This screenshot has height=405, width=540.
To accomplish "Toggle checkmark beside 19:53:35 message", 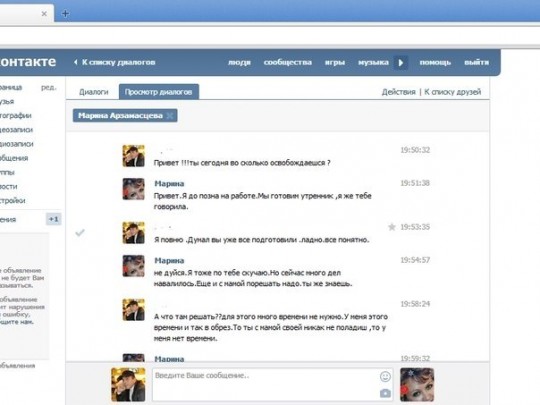I will tap(80, 233).
